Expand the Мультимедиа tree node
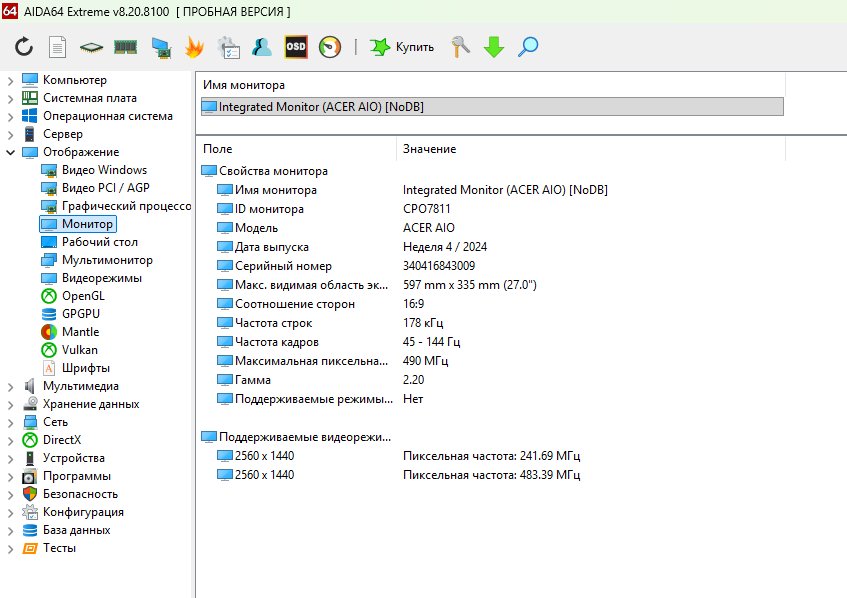The image size is (847, 598). coord(10,386)
